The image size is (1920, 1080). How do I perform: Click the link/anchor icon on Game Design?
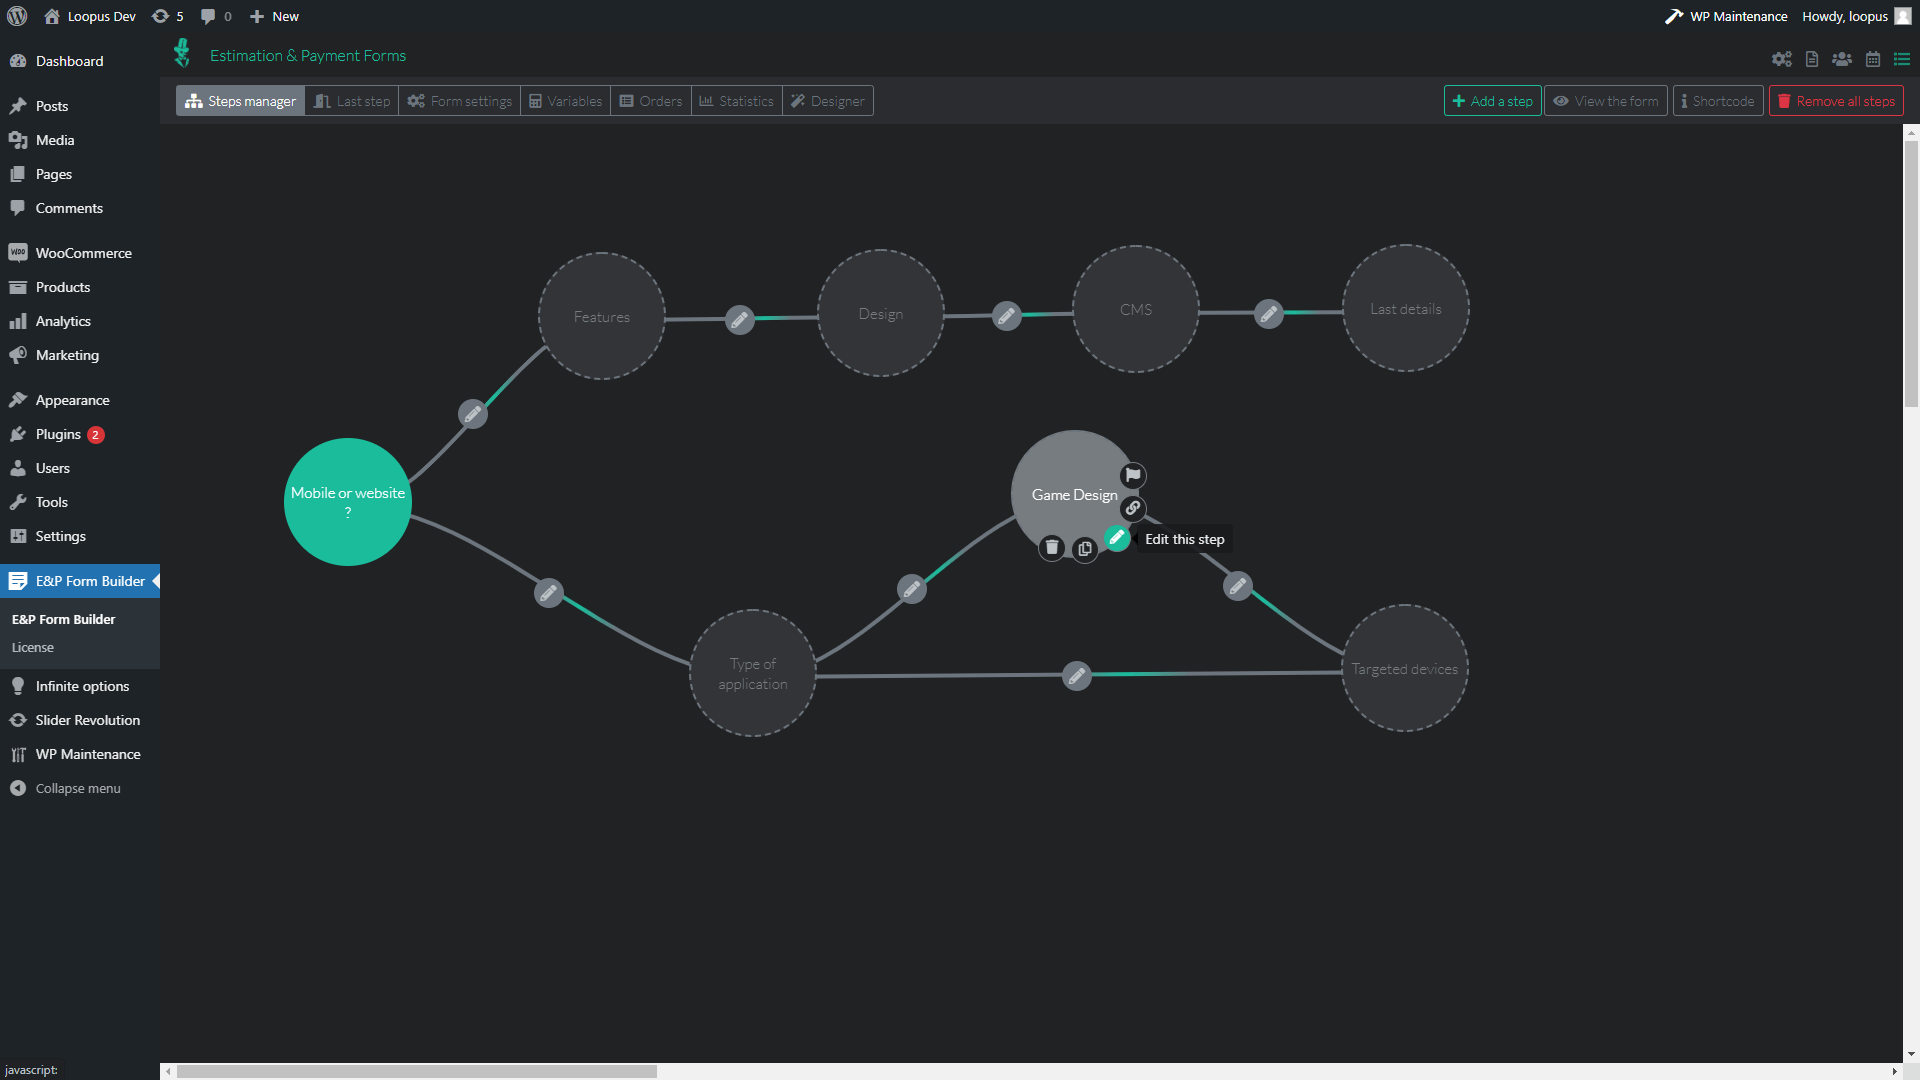coord(1131,508)
